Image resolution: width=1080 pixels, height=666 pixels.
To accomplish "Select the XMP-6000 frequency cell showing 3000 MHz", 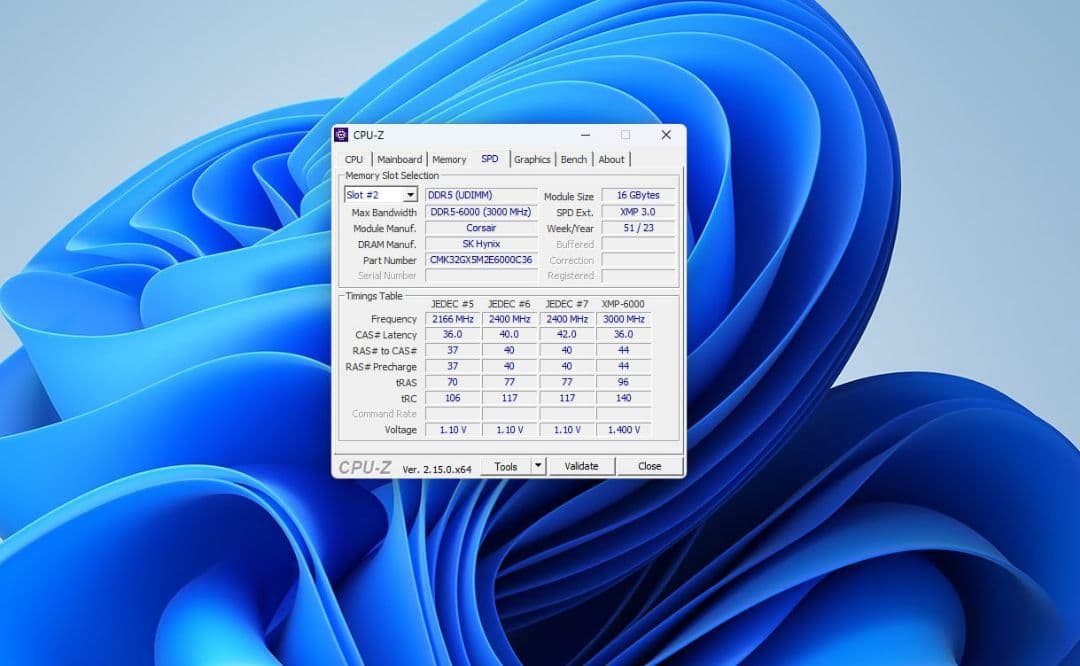I will (x=623, y=318).
